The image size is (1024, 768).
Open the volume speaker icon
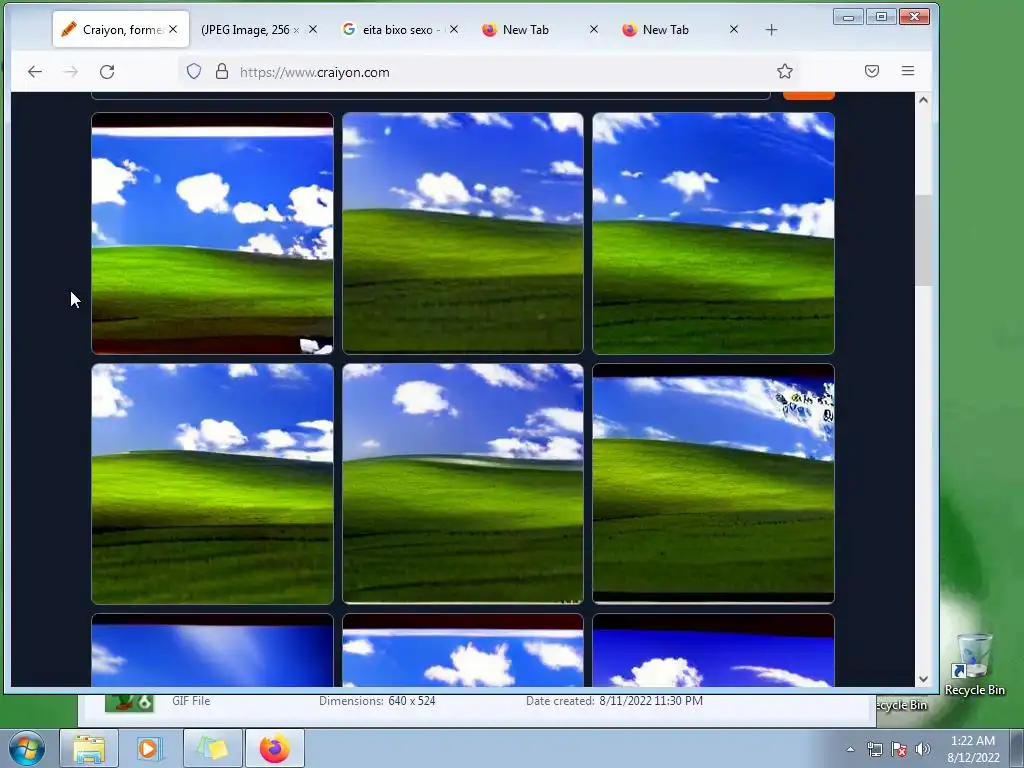coord(923,749)
